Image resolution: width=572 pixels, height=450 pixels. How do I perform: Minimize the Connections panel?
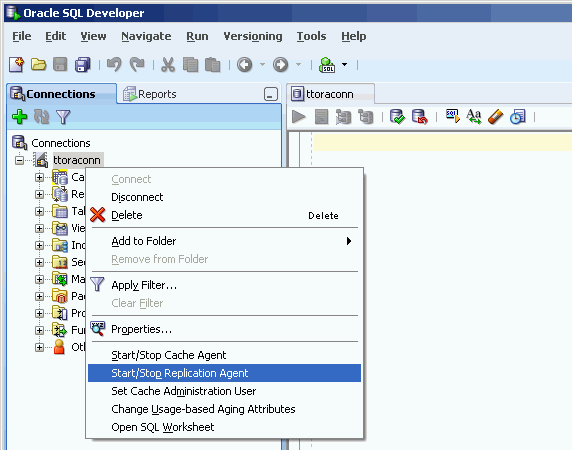click(x=271, y=94)
